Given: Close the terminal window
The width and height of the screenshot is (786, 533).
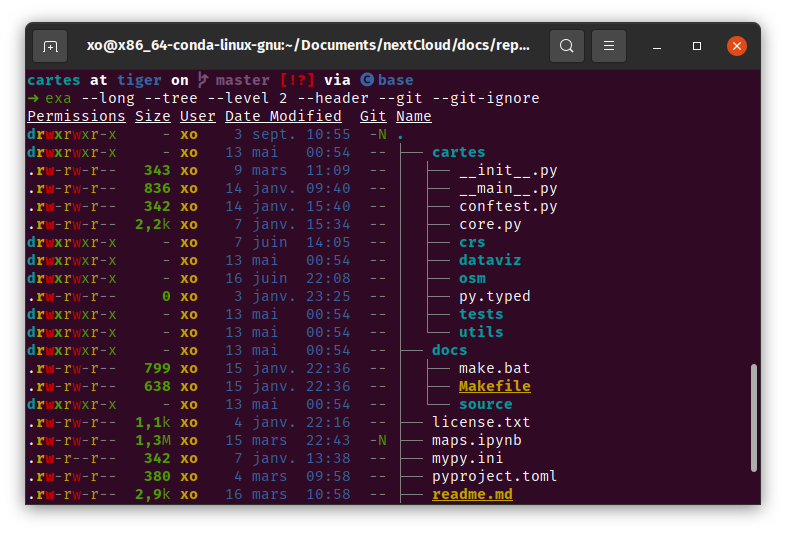Looking at the screenshot, I should coord(737,46).
